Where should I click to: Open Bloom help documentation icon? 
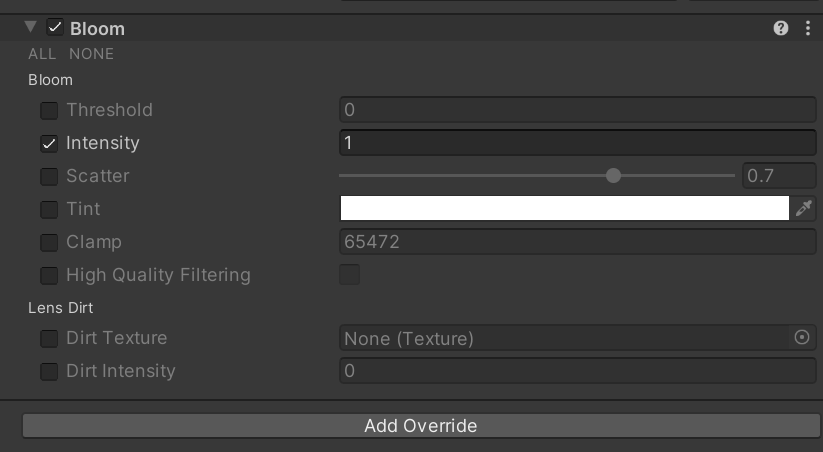click(x=781, y=29)
